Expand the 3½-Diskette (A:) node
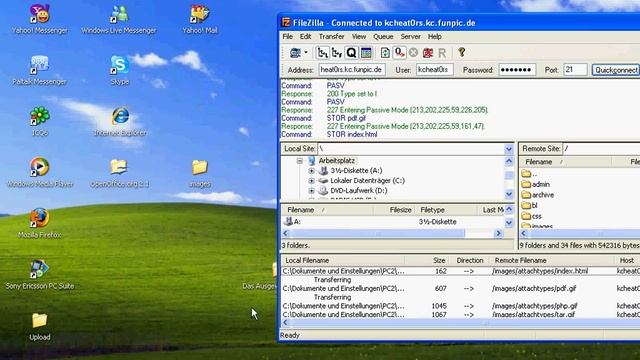Screen dimensions: 640x360 pos(311,171)
